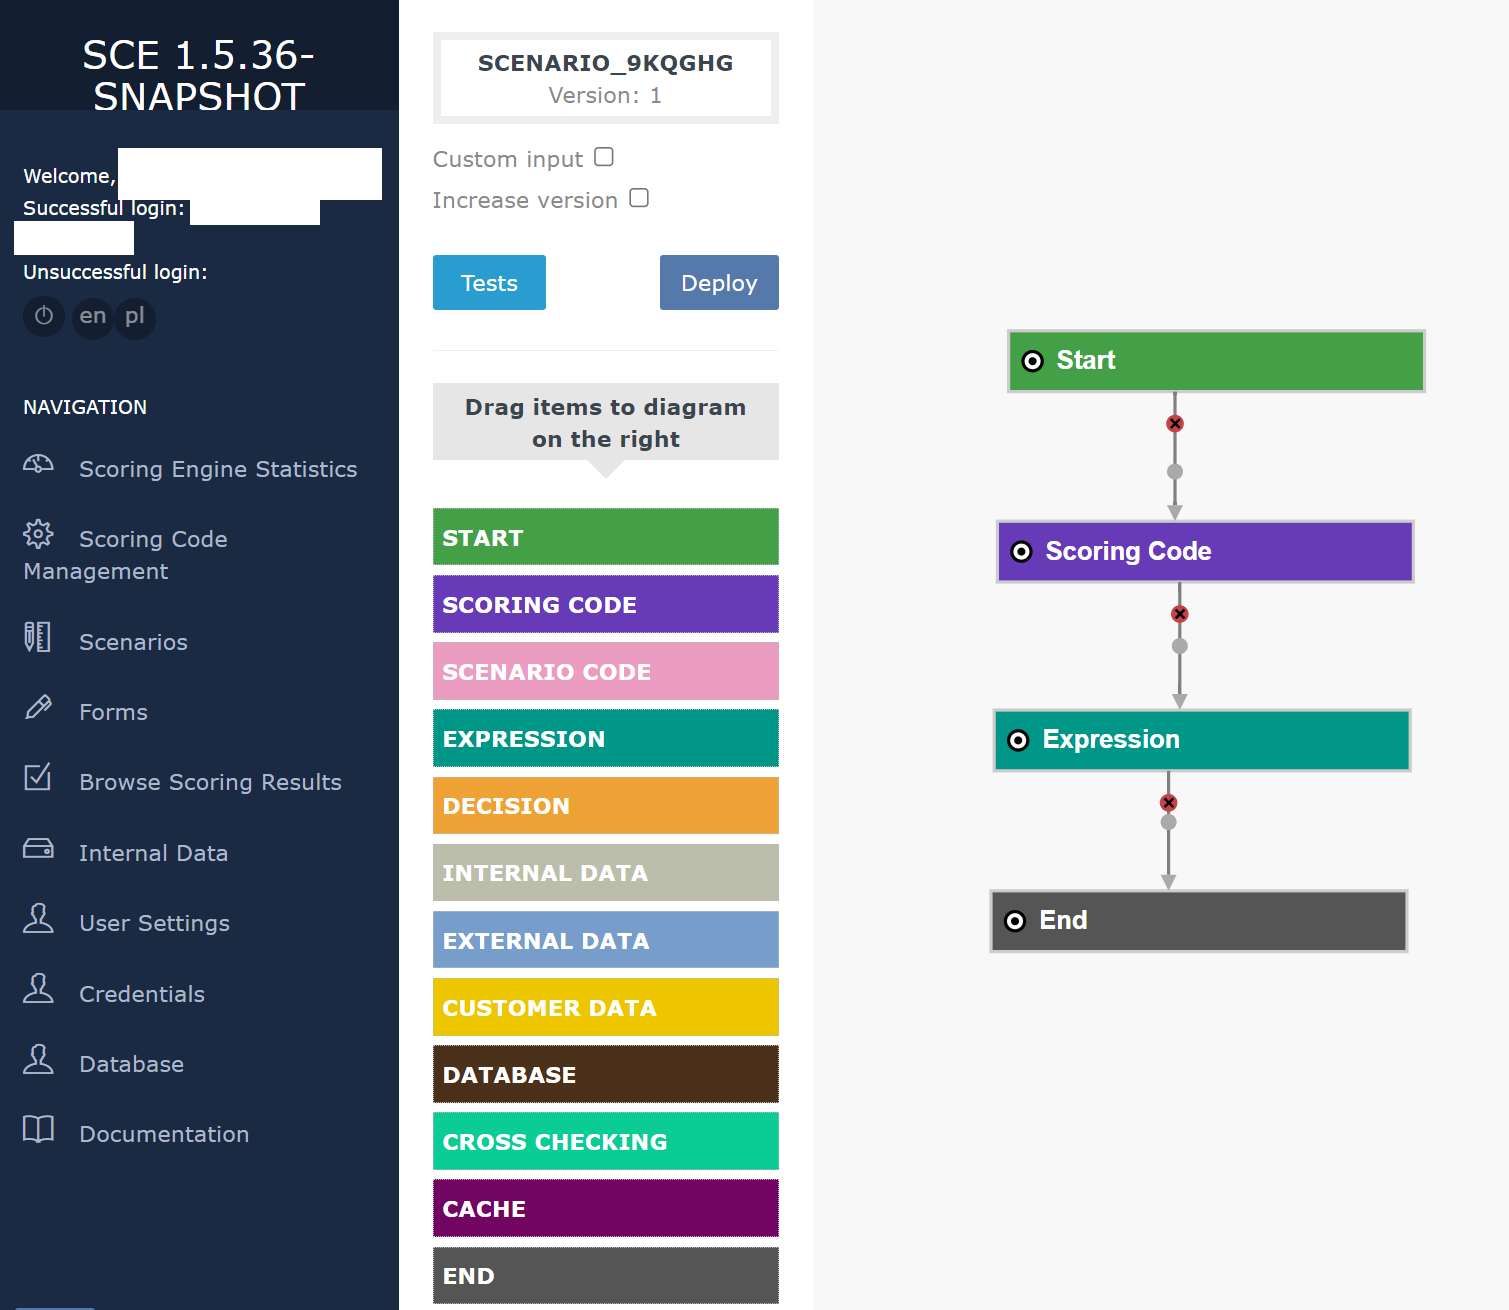Switch the language to Polish
The width and height of the screenshot is (1509, 1310).
tap(135, 317)
